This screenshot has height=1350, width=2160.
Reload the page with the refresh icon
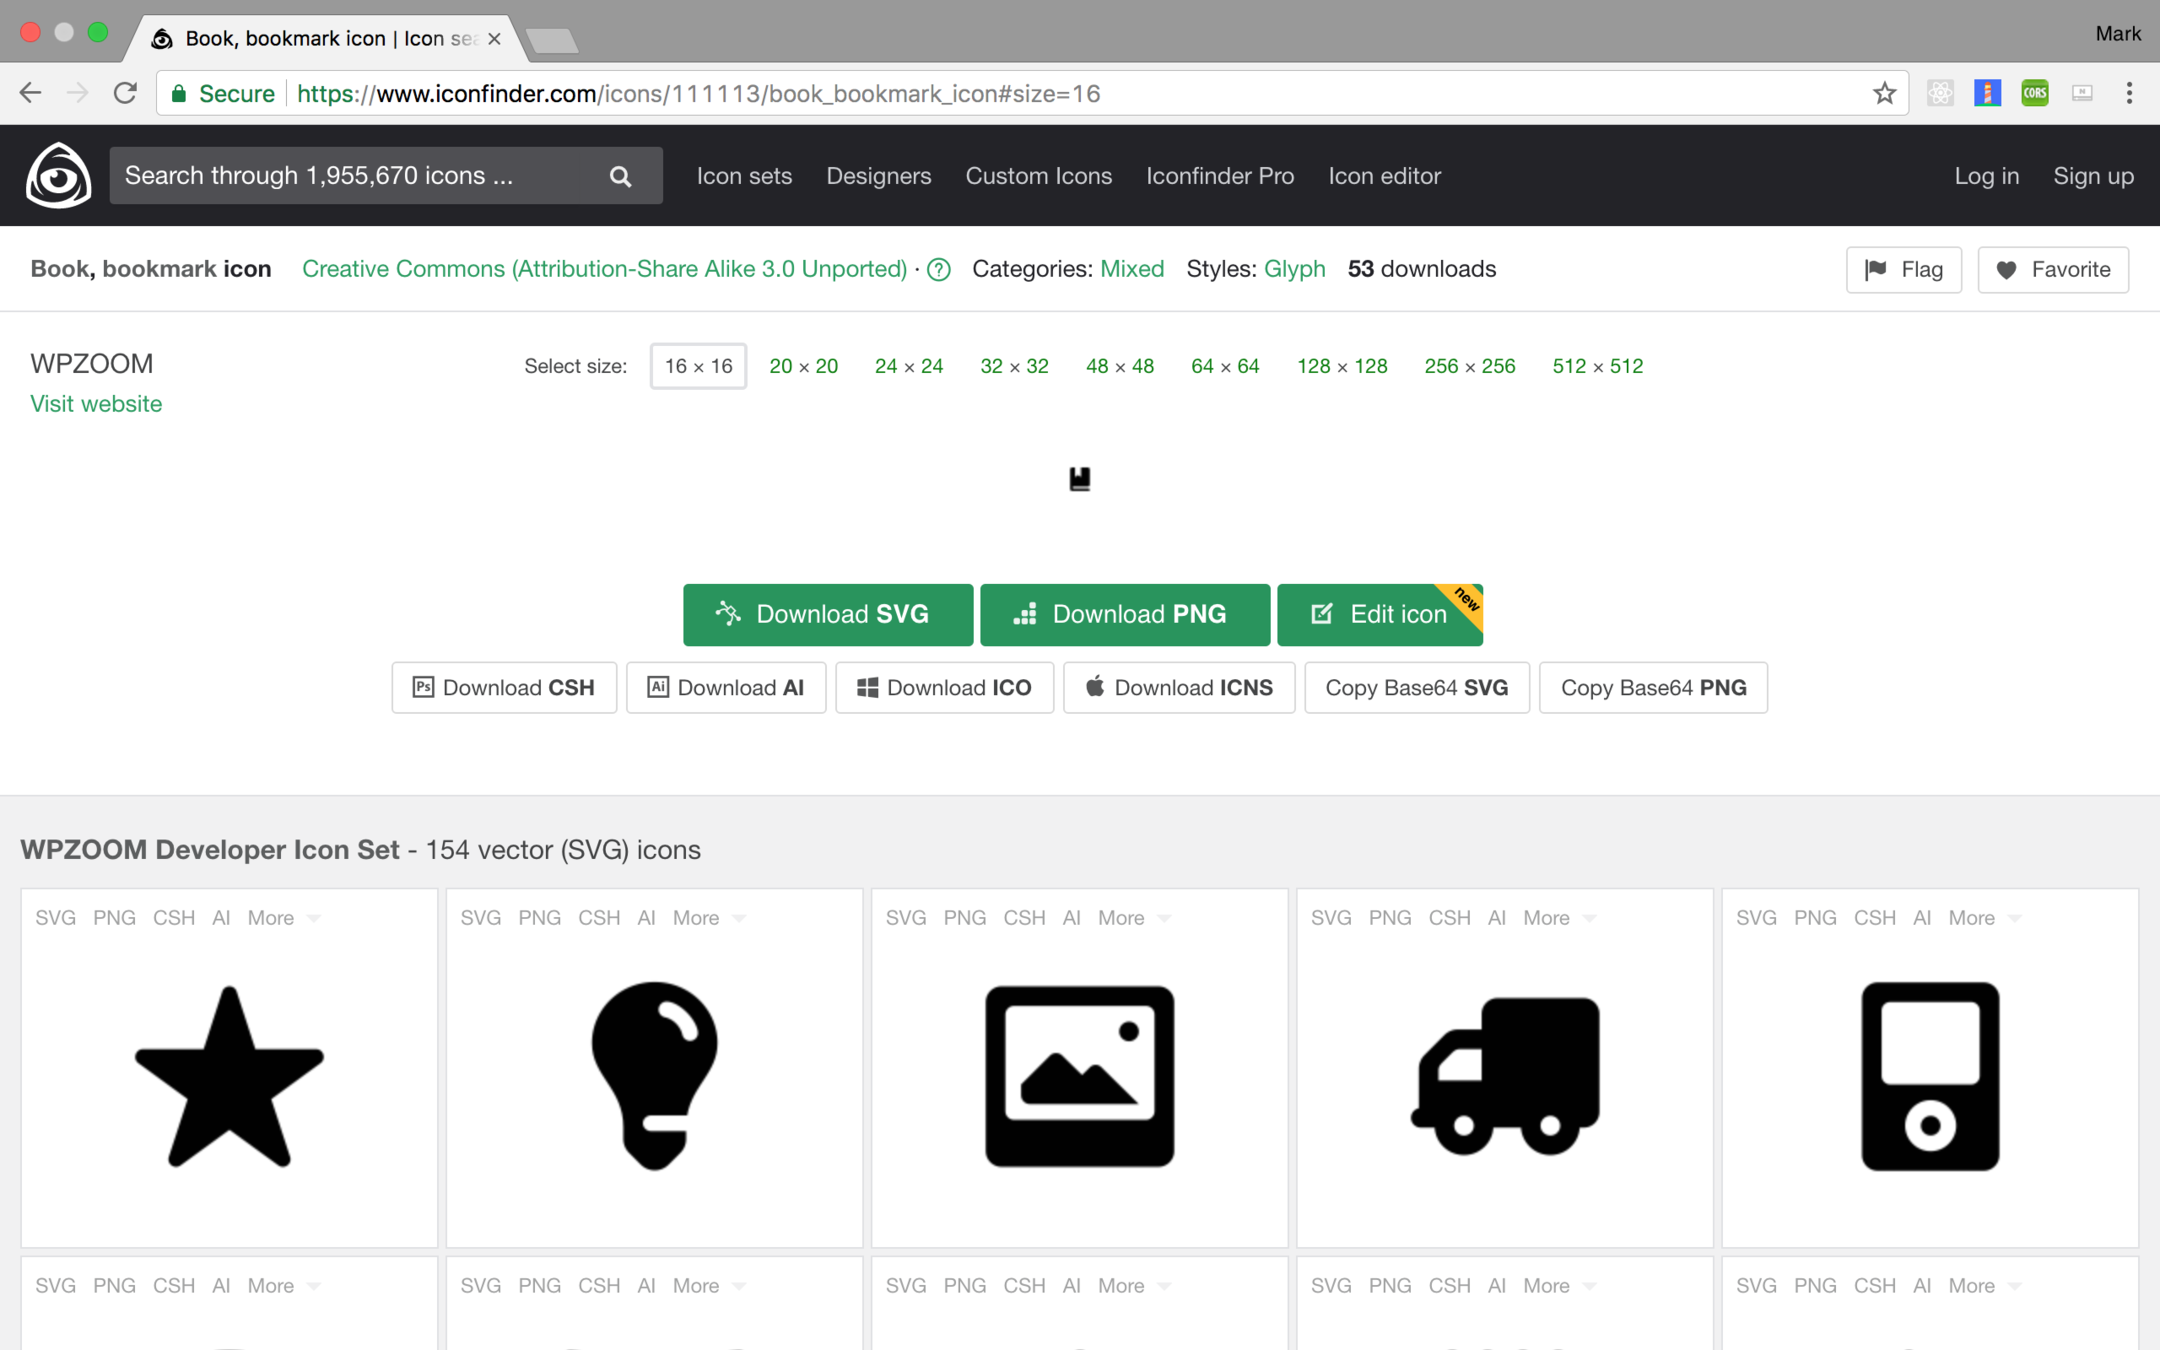coord(125,93)
